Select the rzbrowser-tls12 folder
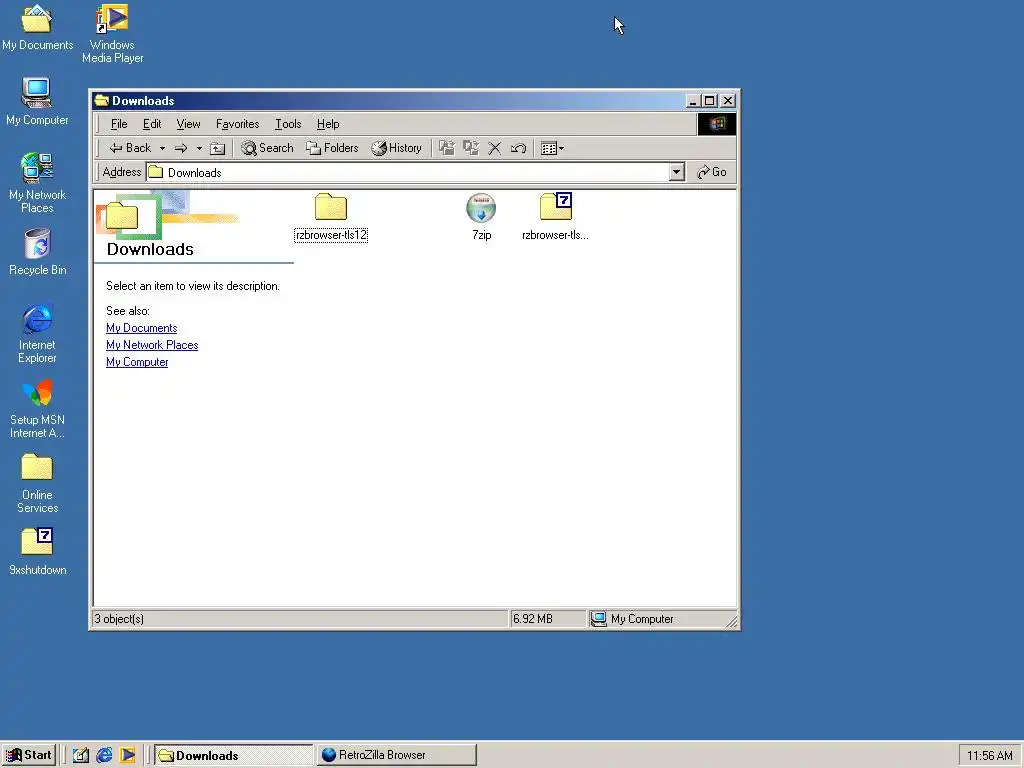Viewport: 1024px width, 768px height. (x=331, y=217)
